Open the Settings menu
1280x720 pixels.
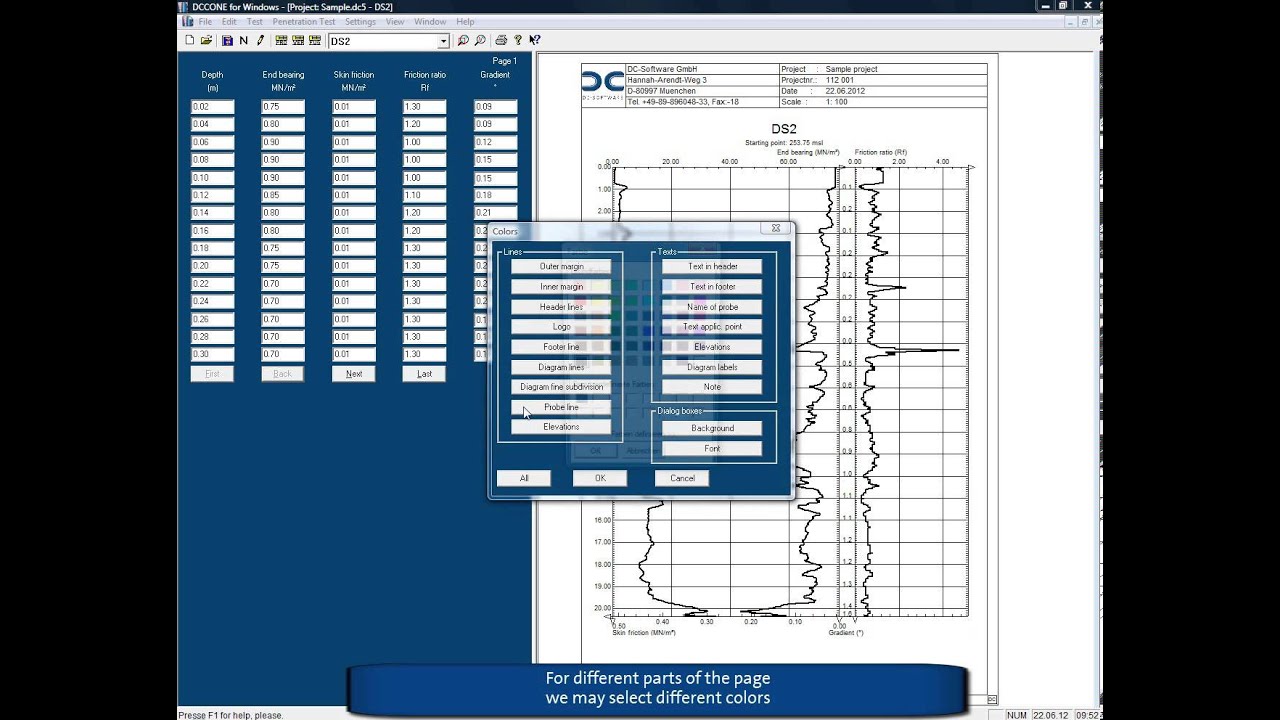[361, 22]
